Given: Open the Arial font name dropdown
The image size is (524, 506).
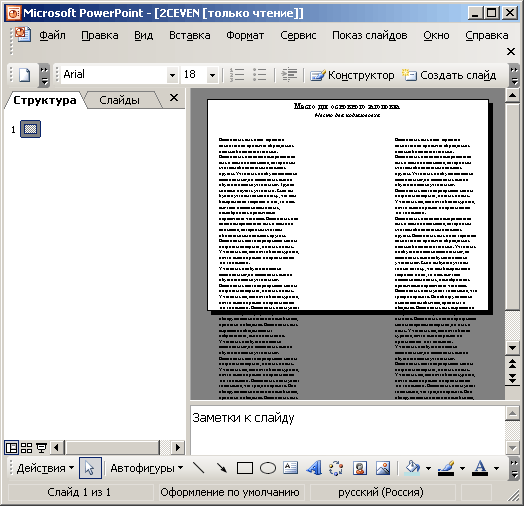Looking at the screenshot, I should coord(172,75).
